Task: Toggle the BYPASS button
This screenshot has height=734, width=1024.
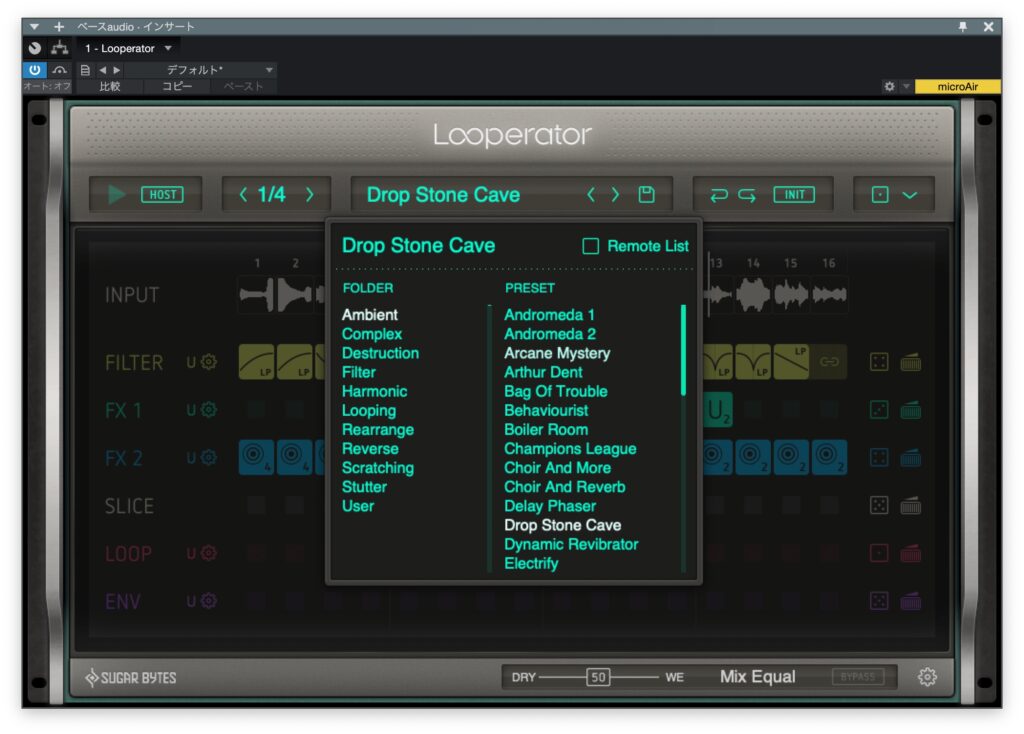Action: (858, 677)
